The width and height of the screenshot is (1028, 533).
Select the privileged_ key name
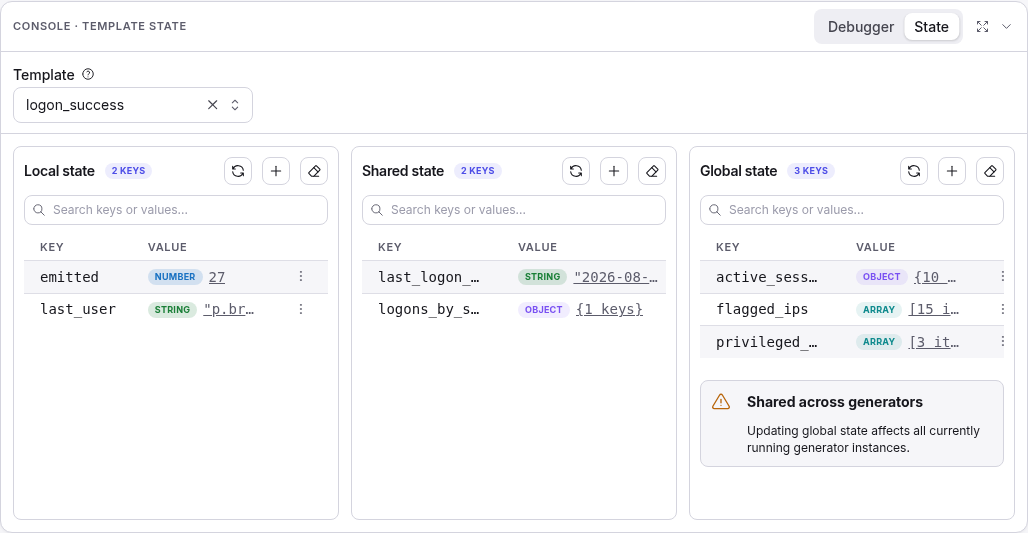coord(766,342)
